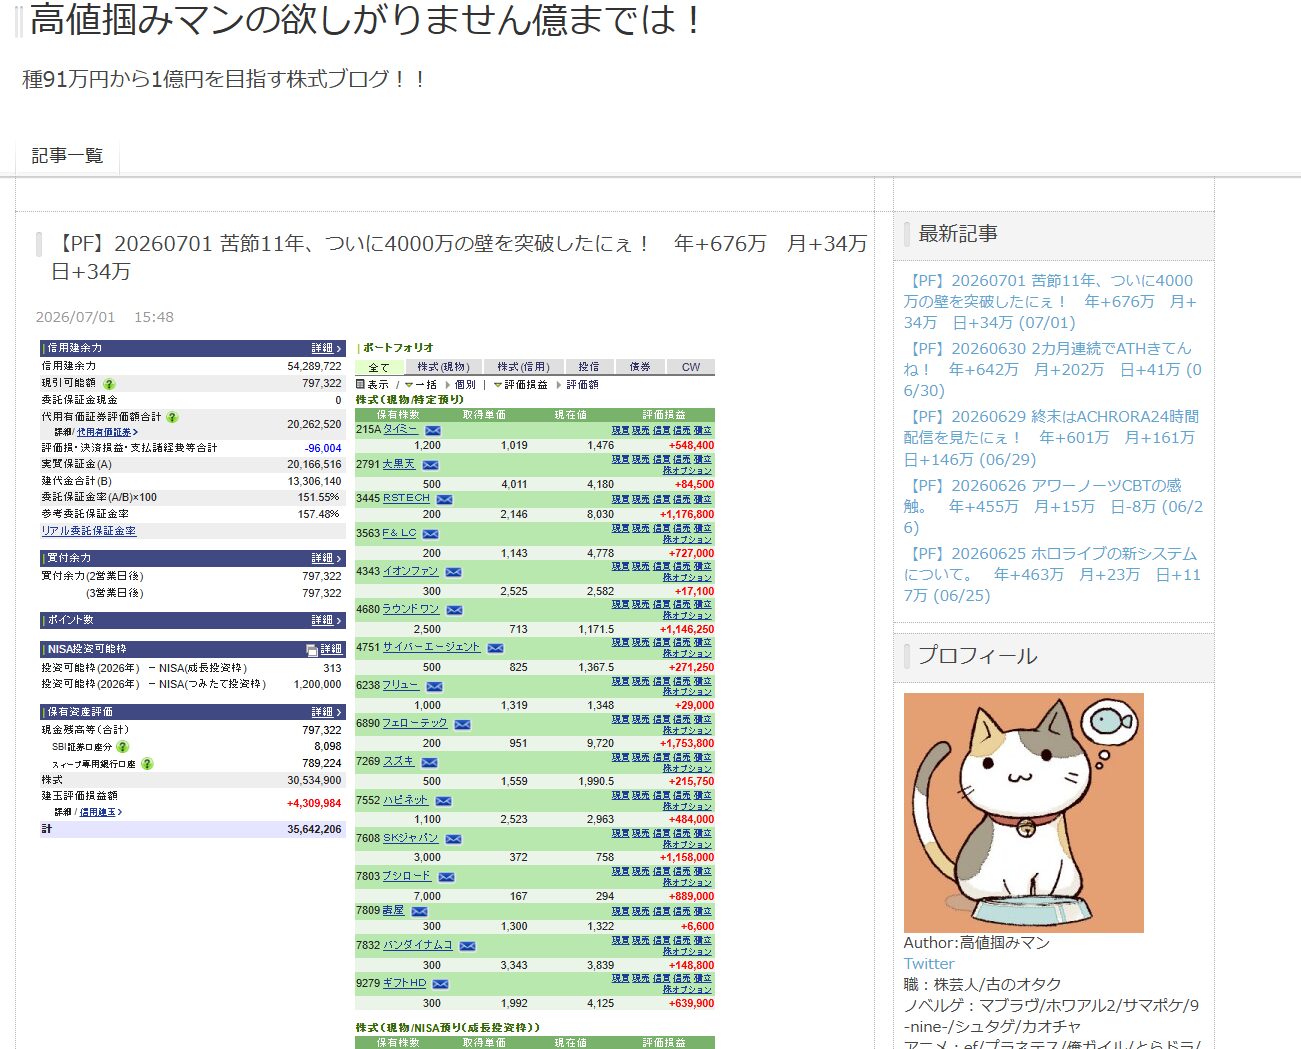Toggle the 一括 display option arrow
The width and height of the screenshot is (1301, 1049).
[x=408, y=385]
